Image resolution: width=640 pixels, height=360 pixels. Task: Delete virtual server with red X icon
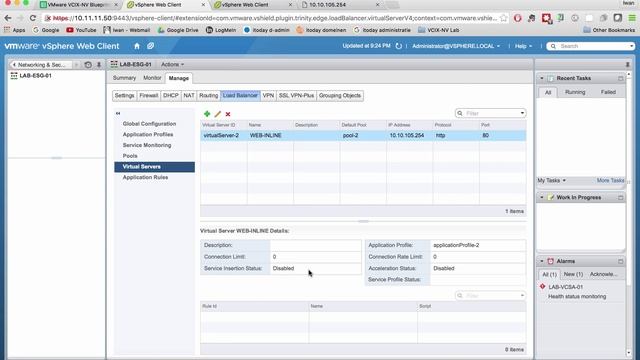[228, 114]
